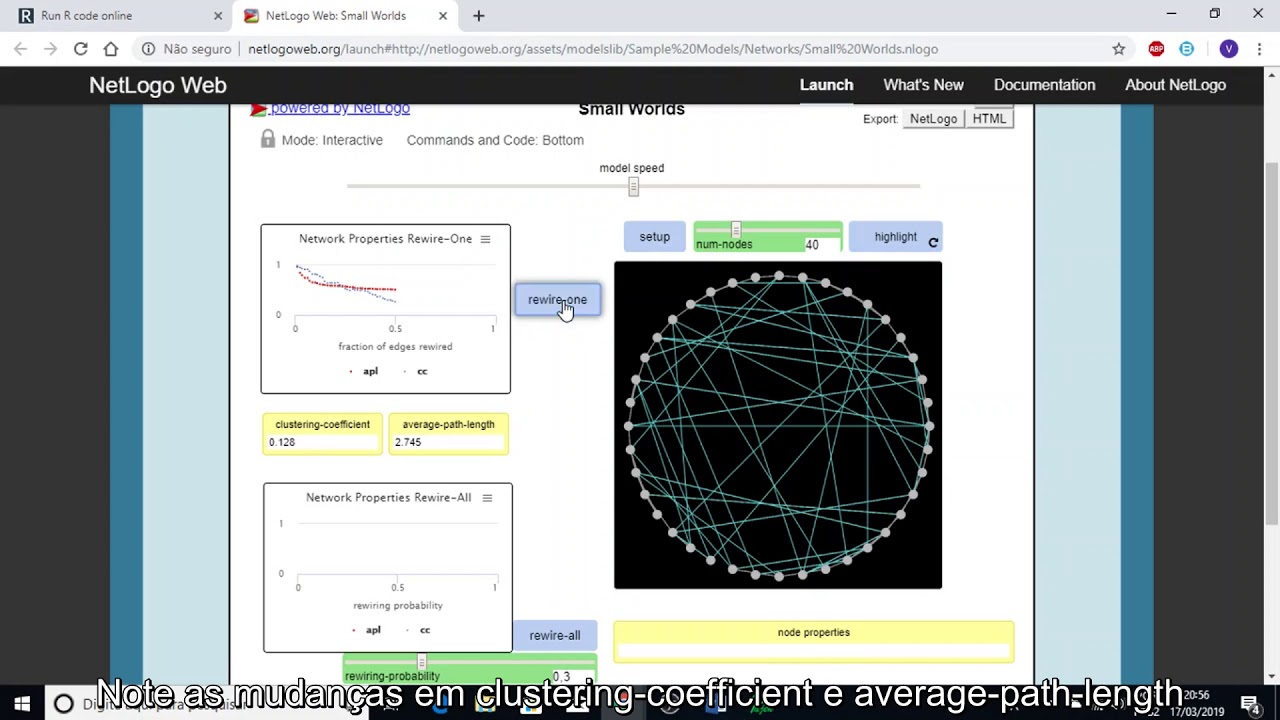Click the Network Properties Rewire-All plot title
This screenshot has width=1280, height=720.
[x=388, y=498]
